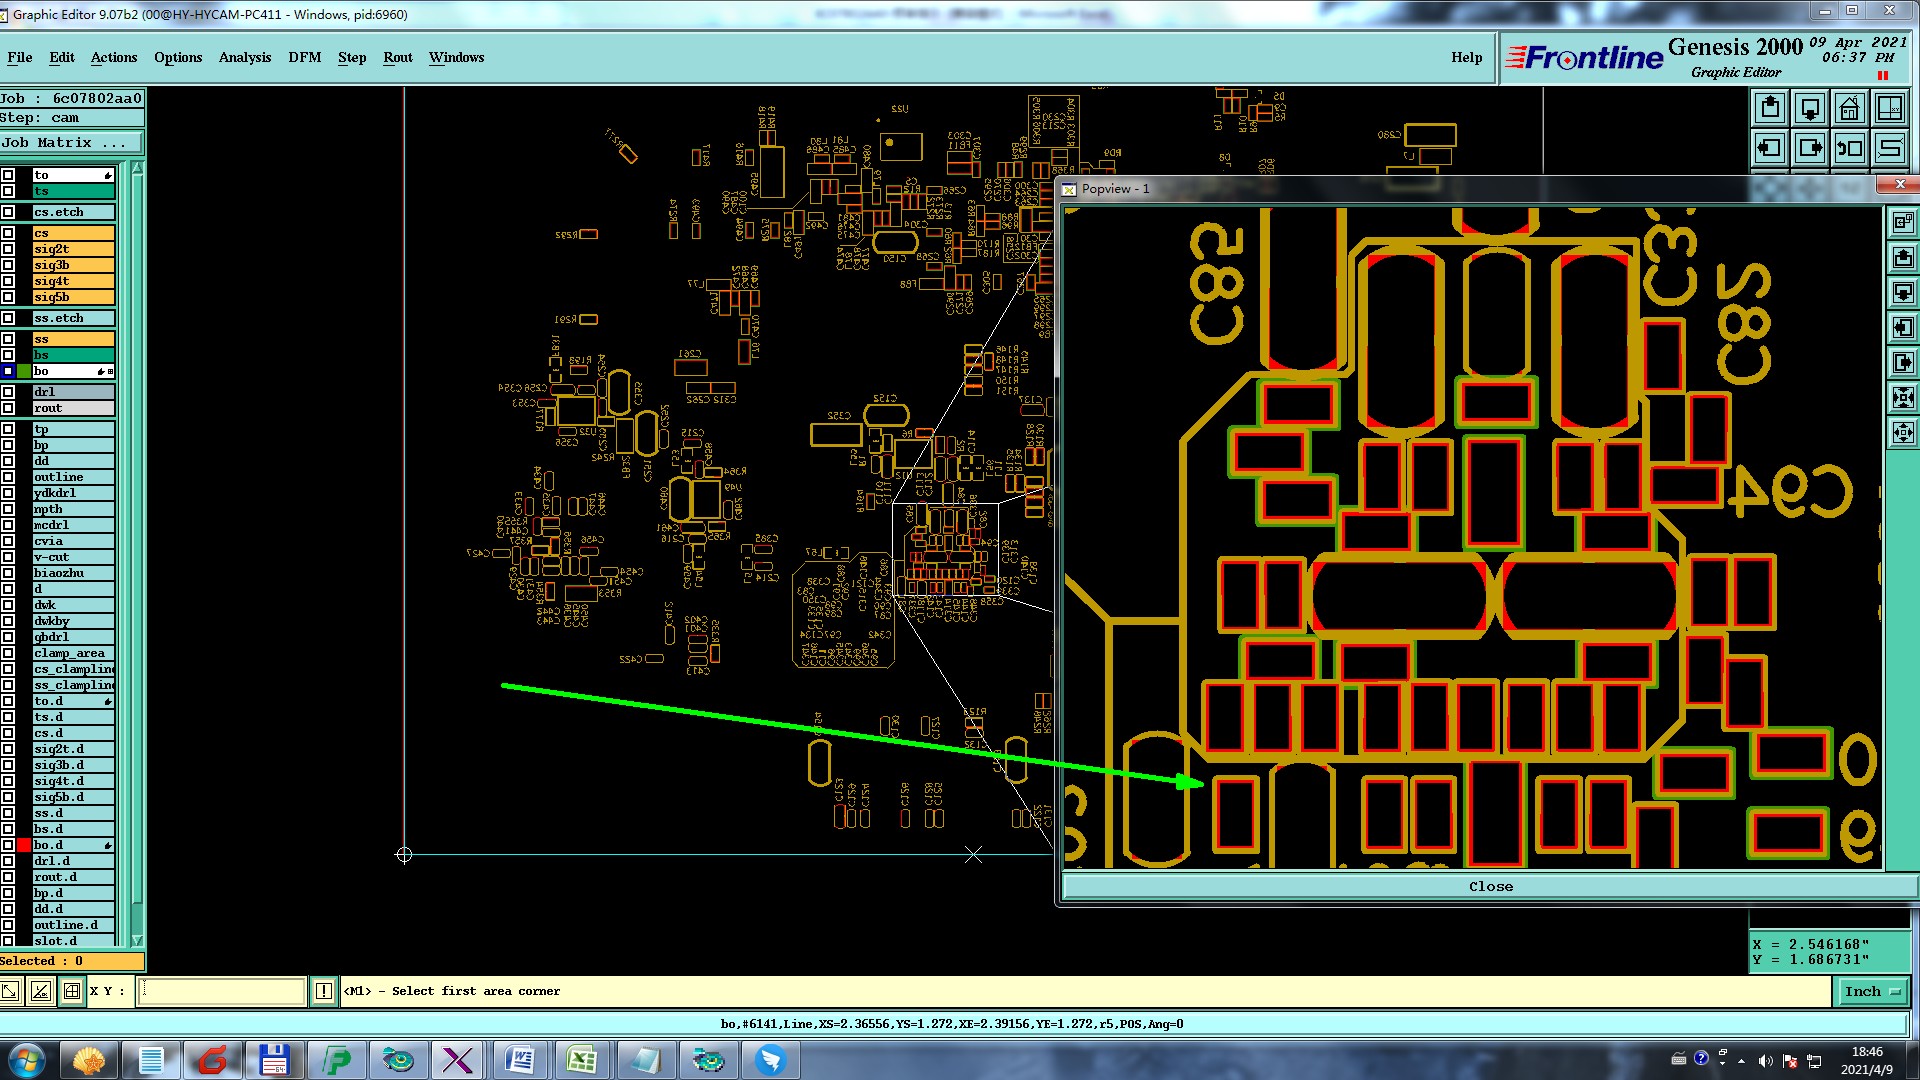This screenshot has height=1080, width=1920.
Task: Click the layer list vertical scrollbar
Action: click(137, 554)
